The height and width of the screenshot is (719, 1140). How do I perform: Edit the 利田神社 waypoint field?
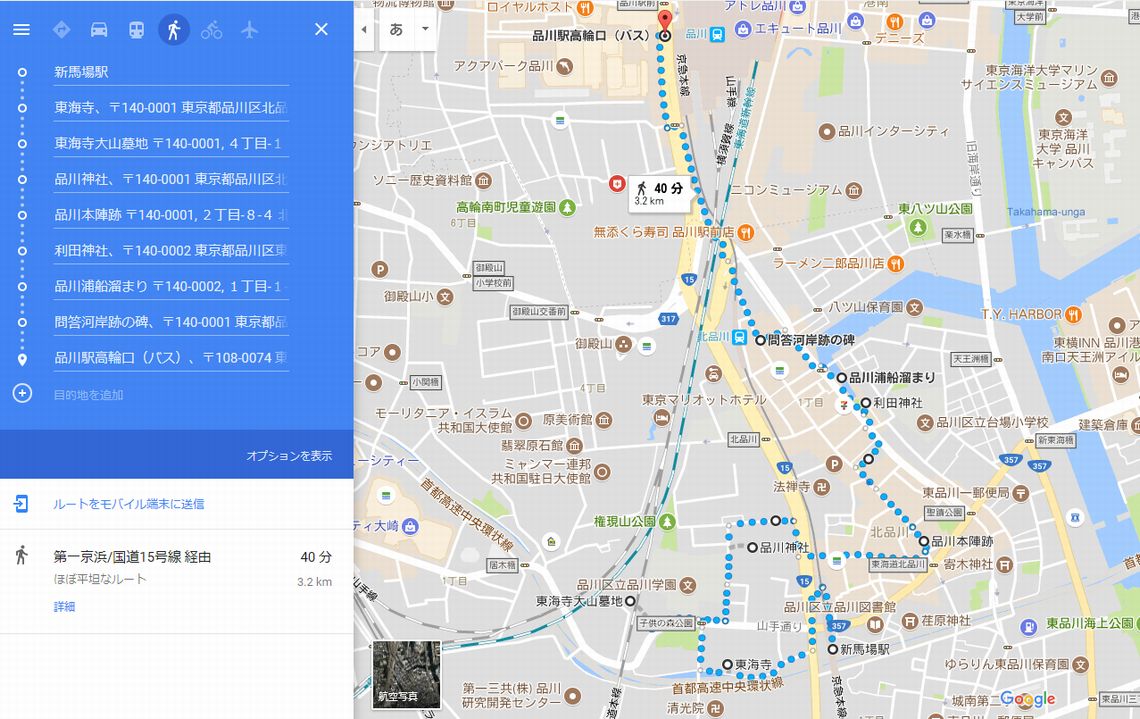tap(171, 250)
